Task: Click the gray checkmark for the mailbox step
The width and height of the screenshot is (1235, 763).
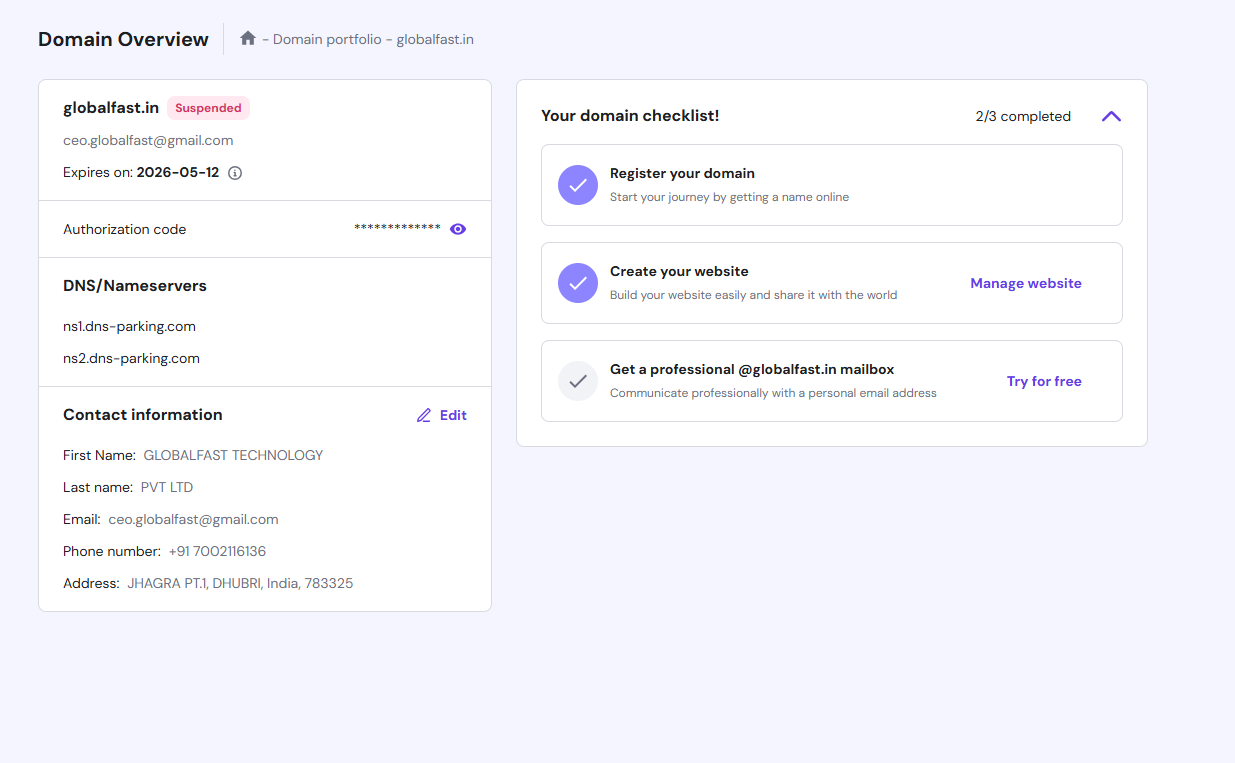Action: (577, 381)
